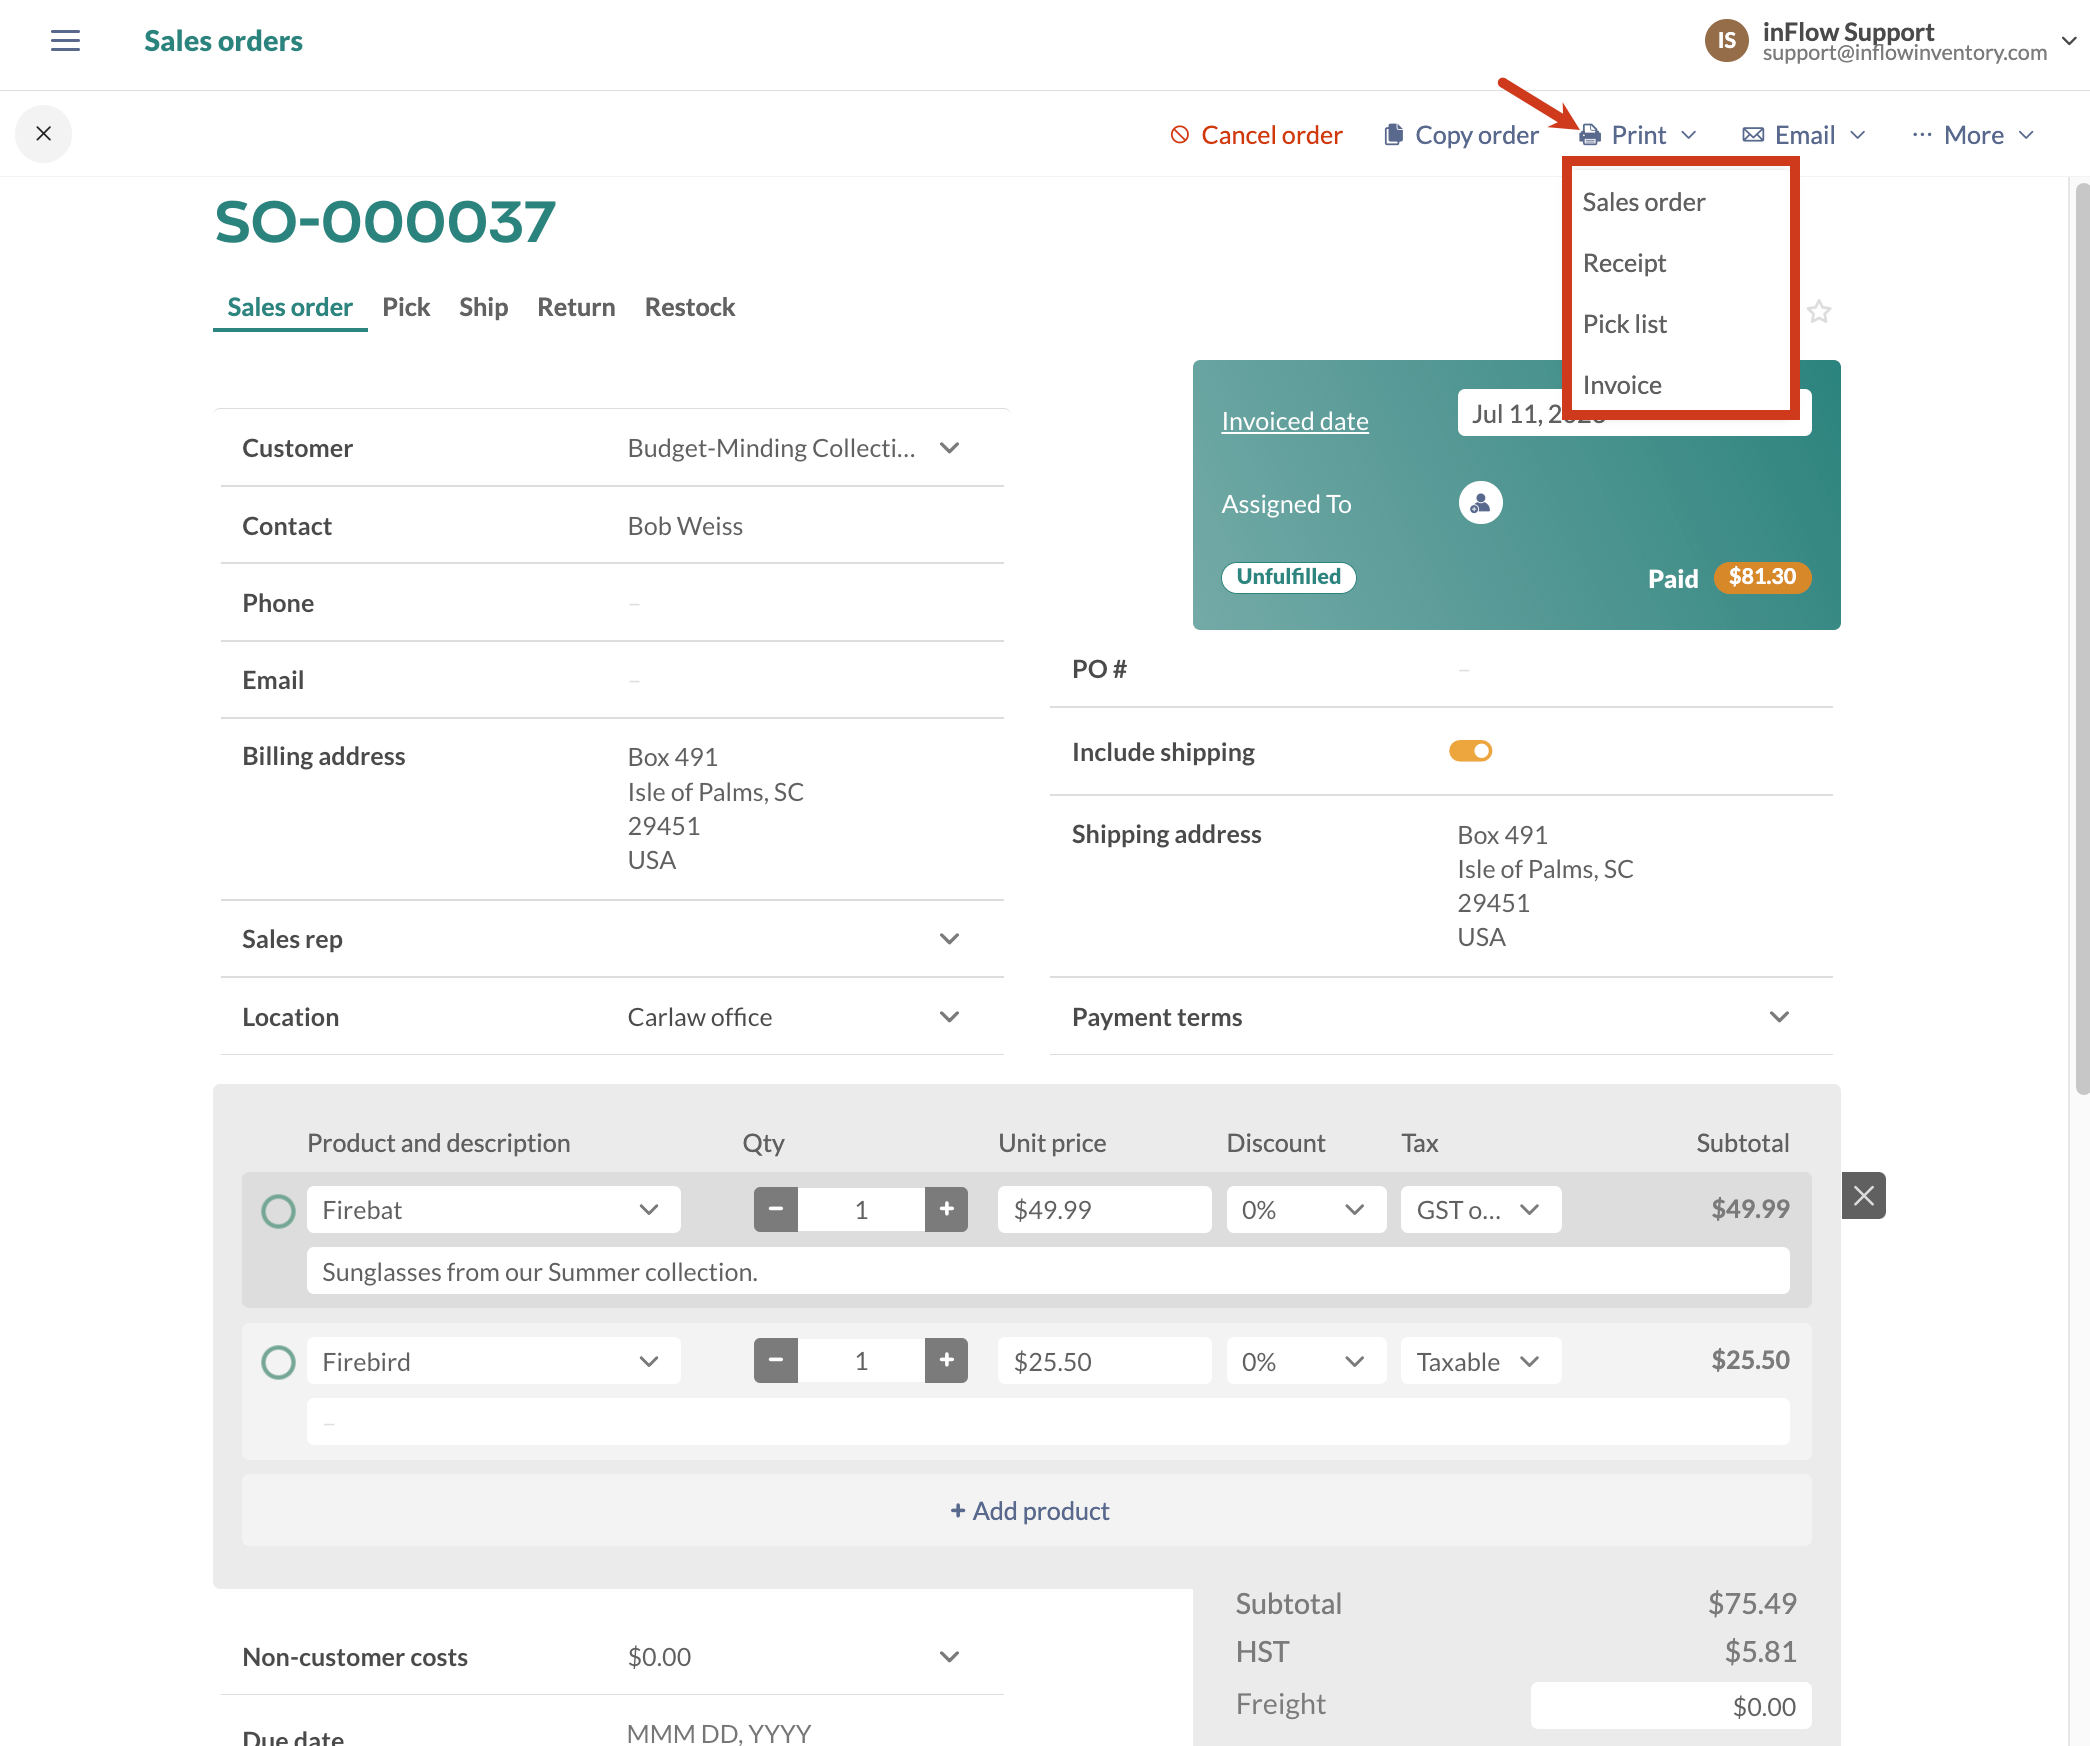
Task: Select the Firebird row radio circle
Action: click(278, 1362)
